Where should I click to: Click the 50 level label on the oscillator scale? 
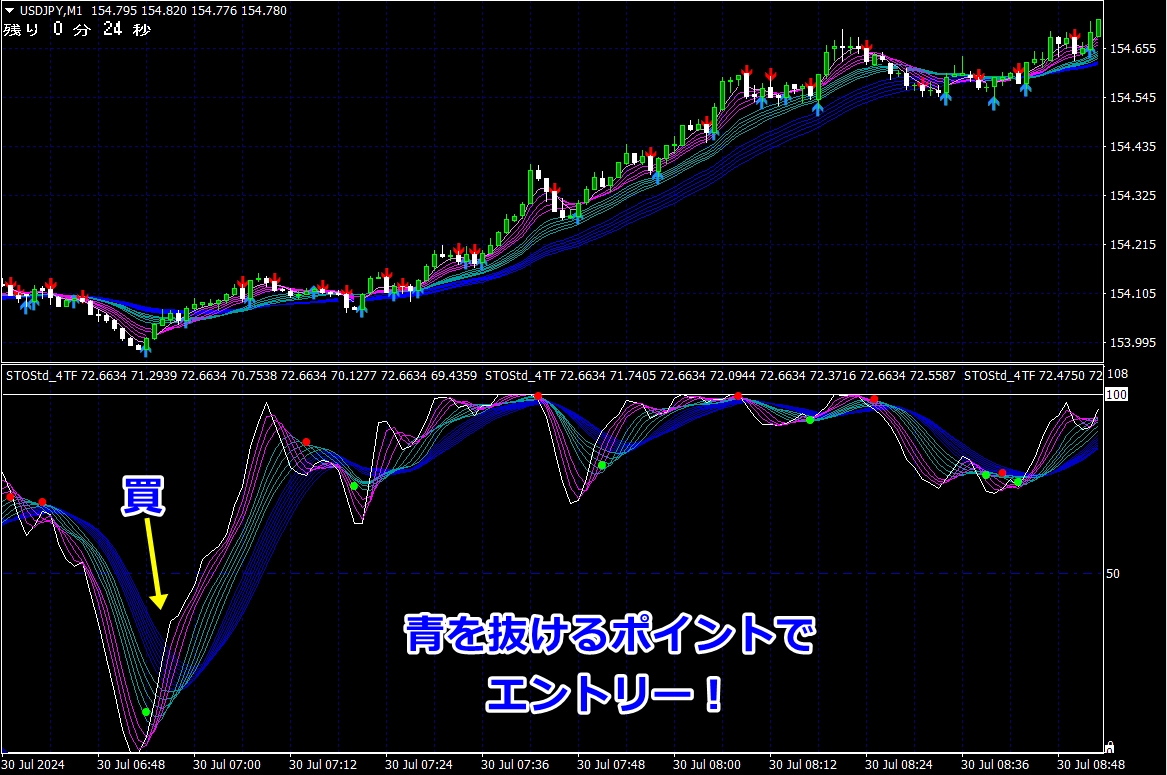(1113, 573)
